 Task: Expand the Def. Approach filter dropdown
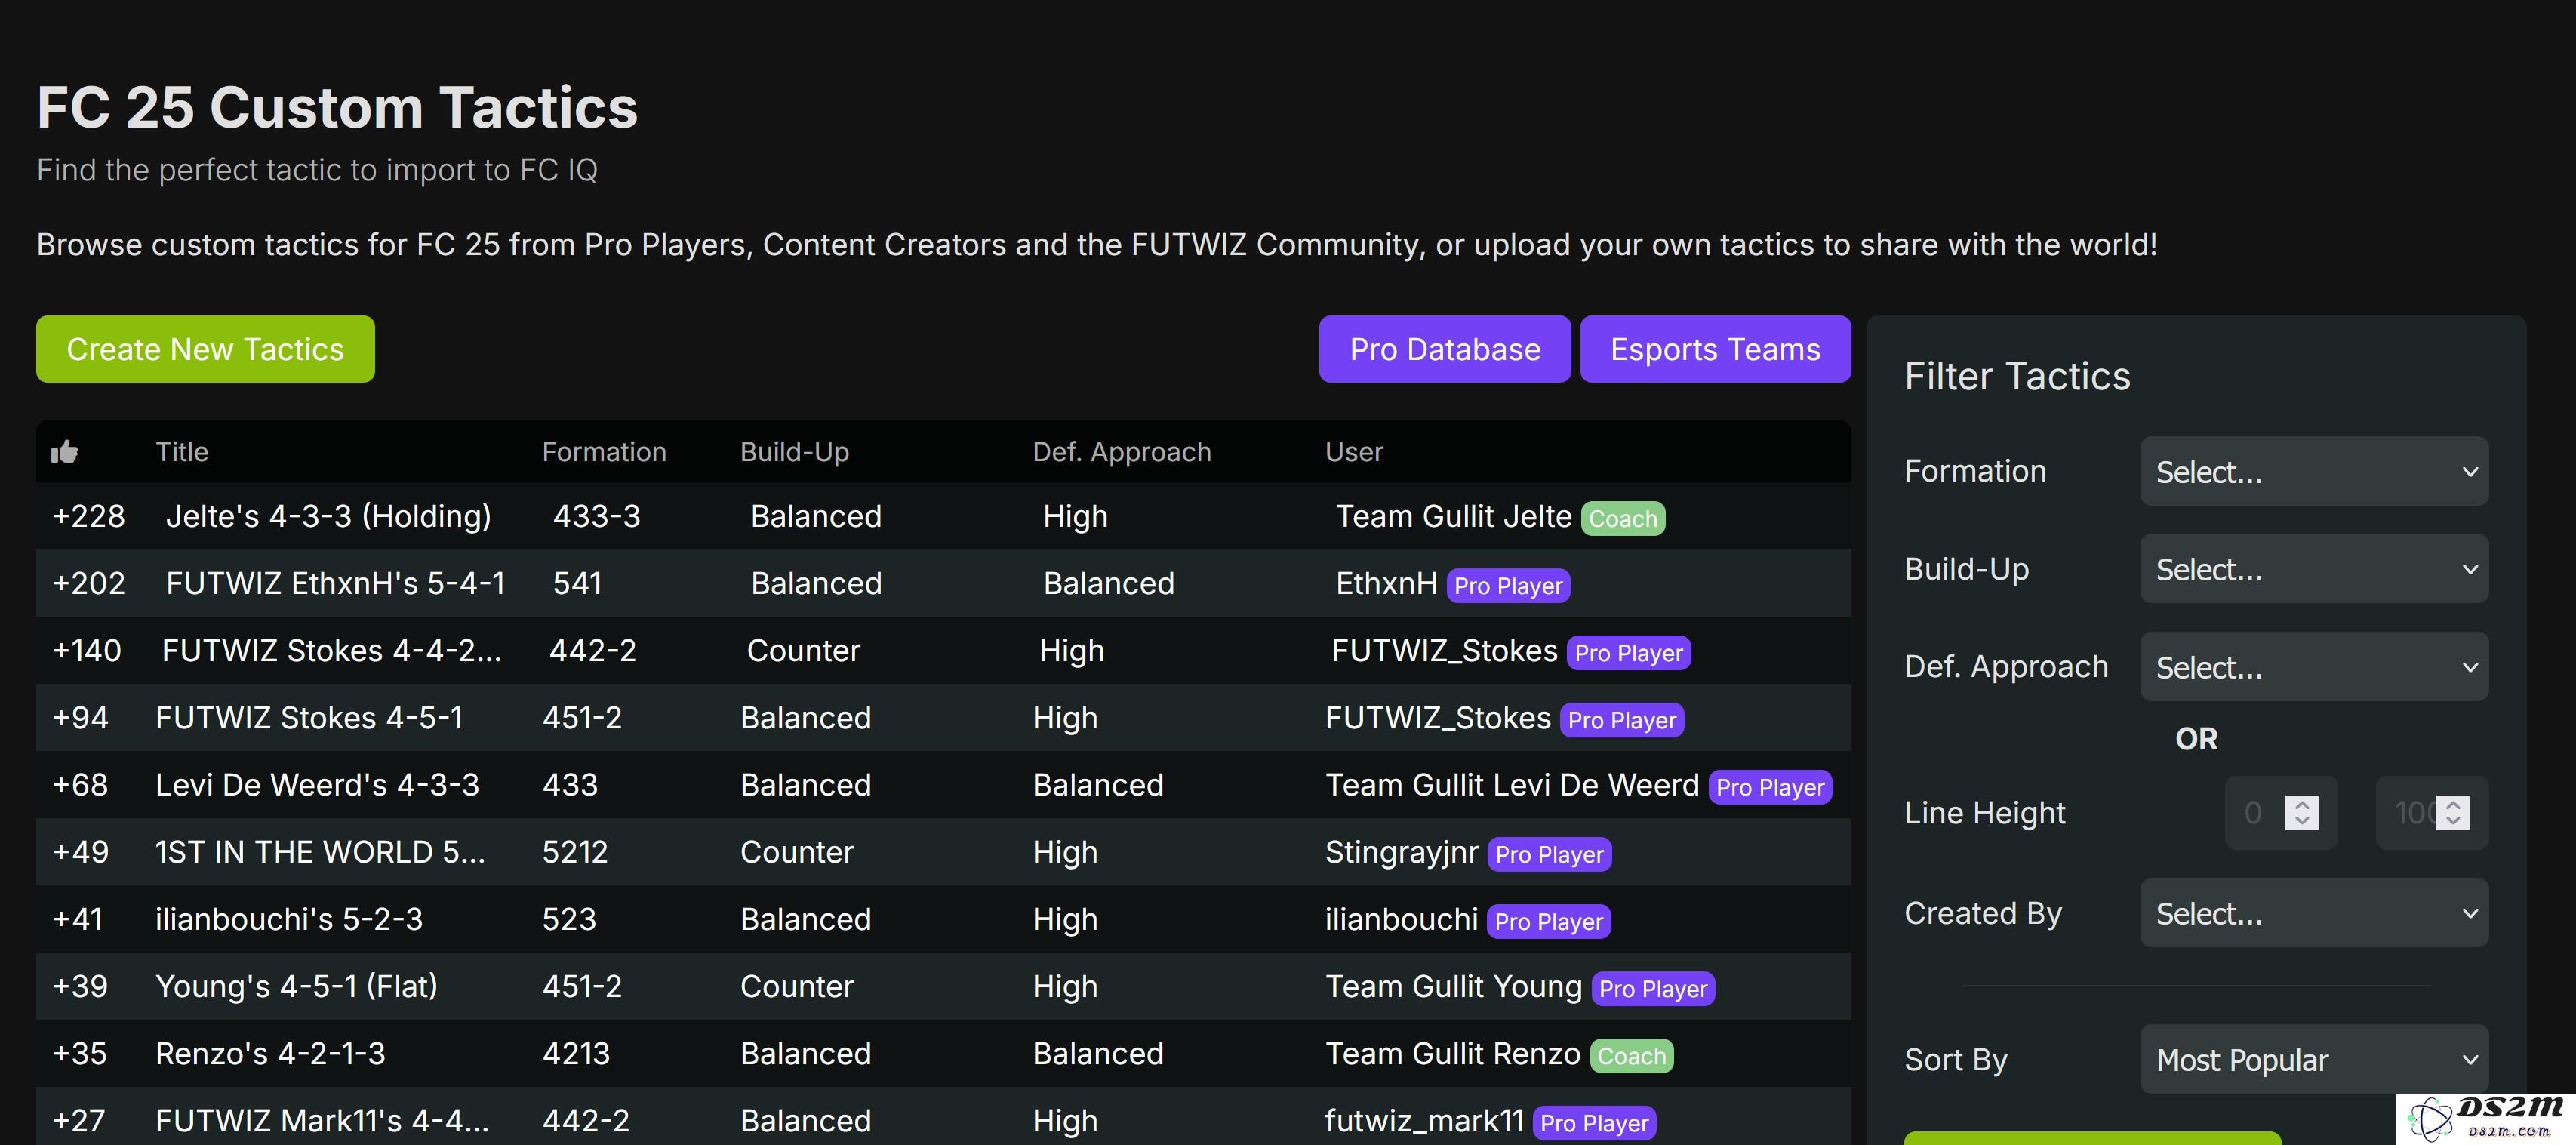tap(2313, 666)
